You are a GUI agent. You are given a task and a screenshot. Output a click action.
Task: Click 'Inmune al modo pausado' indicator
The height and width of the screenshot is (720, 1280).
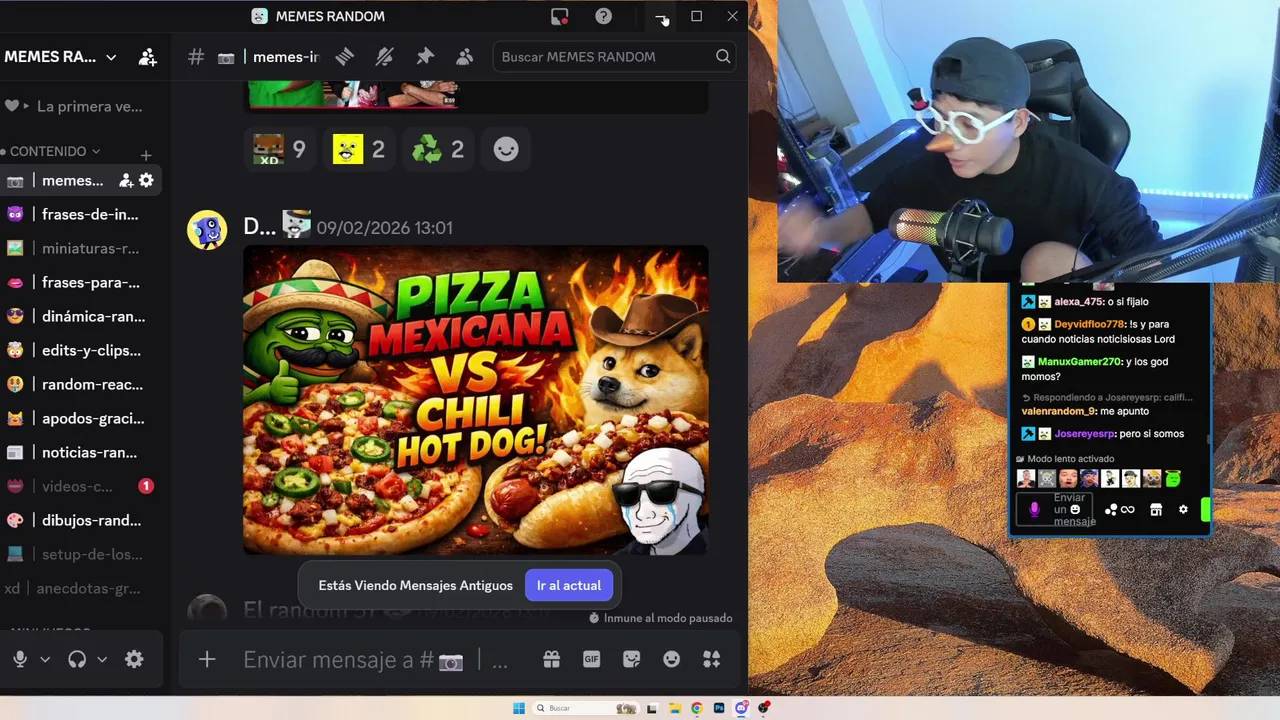[660, 618]
